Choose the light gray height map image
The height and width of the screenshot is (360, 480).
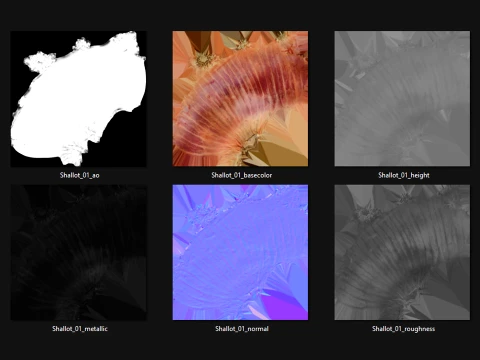pyautogui.click(x=402, y=99)
